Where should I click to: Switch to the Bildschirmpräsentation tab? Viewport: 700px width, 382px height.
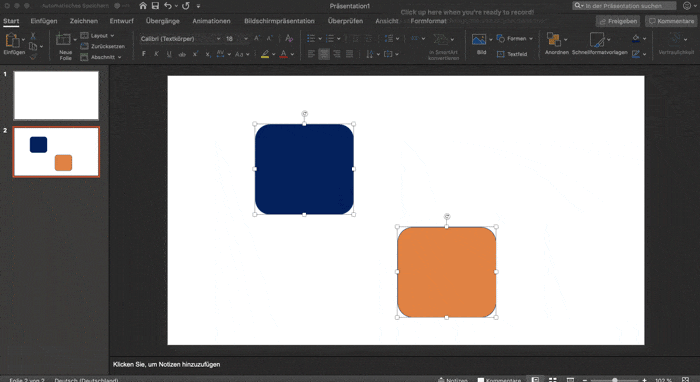tap(279, 21)
